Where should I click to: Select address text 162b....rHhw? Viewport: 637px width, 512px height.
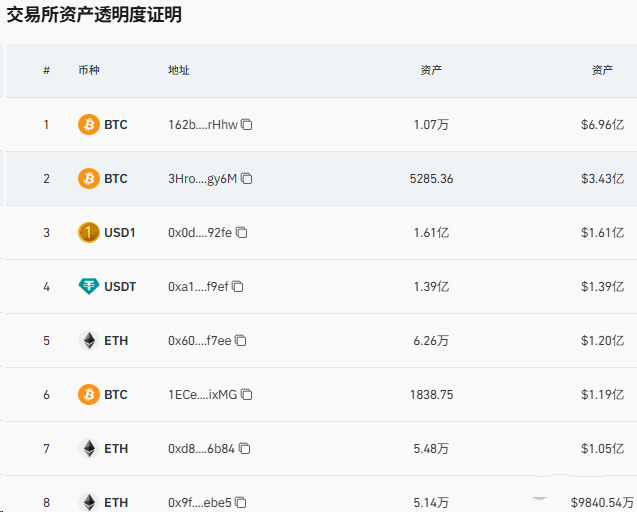[x=203, y=124]
